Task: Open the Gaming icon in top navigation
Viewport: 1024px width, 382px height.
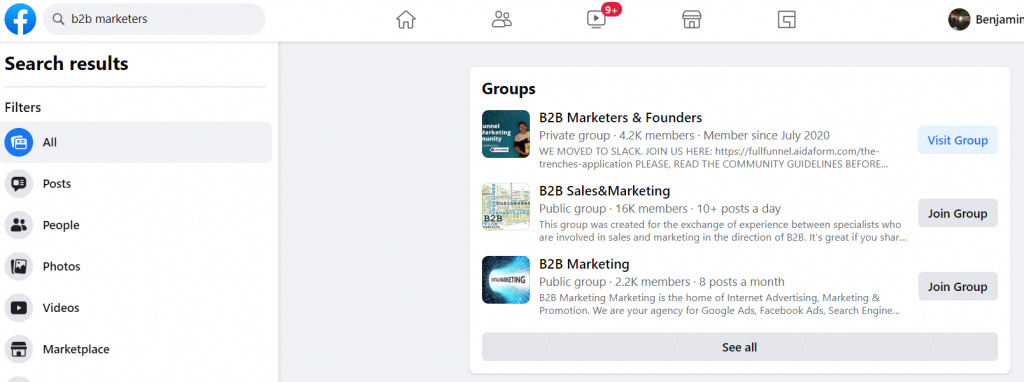Action: click(x=787, y=20)
